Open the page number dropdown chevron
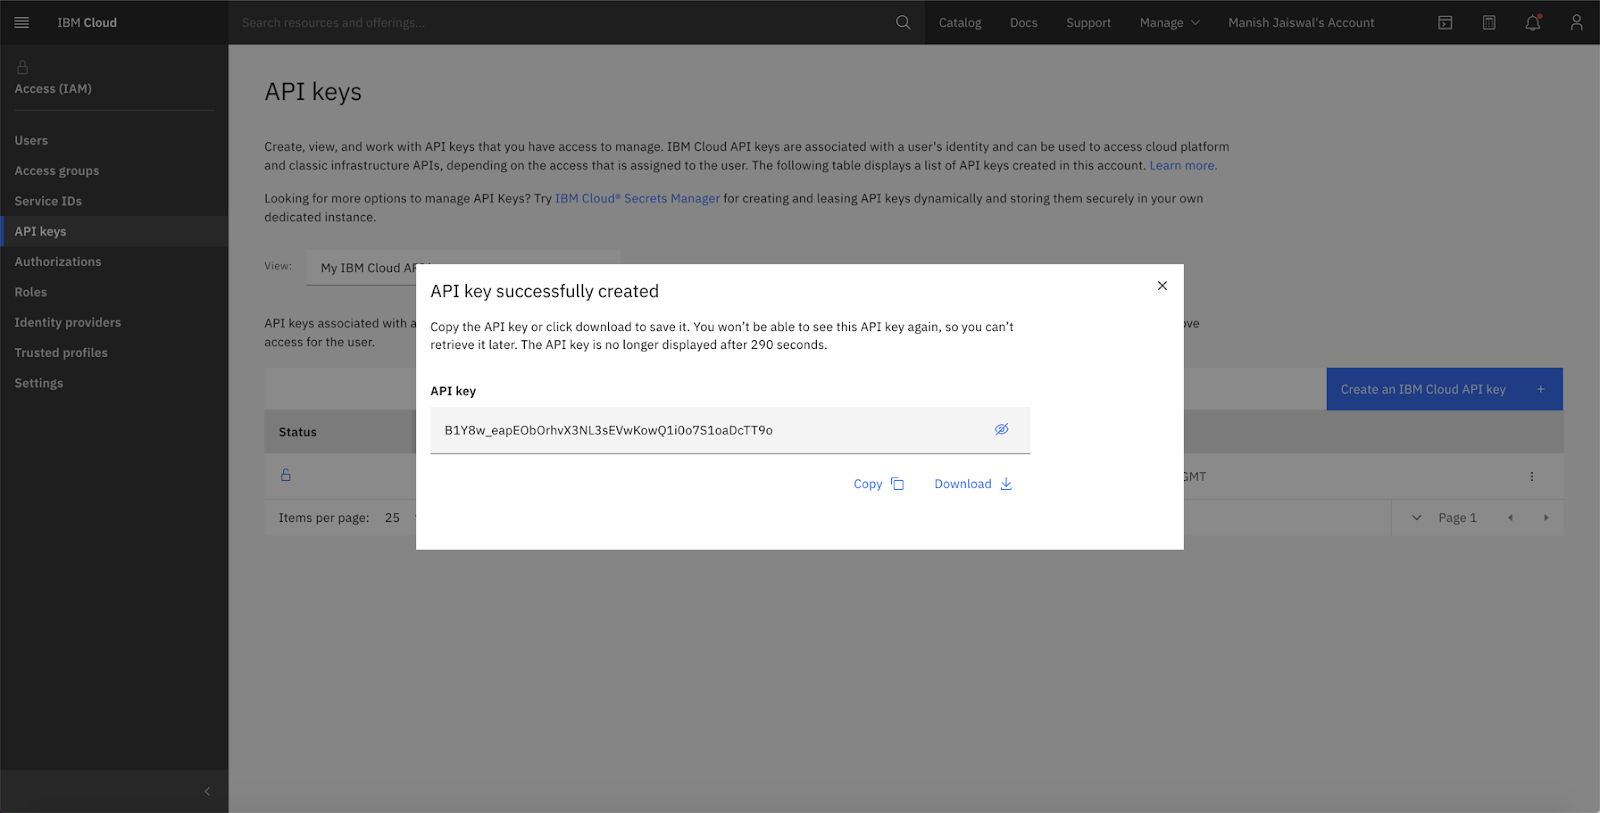Image resolution: width=1600 pixels, height=813 pixels. [x=1416, y=517]
